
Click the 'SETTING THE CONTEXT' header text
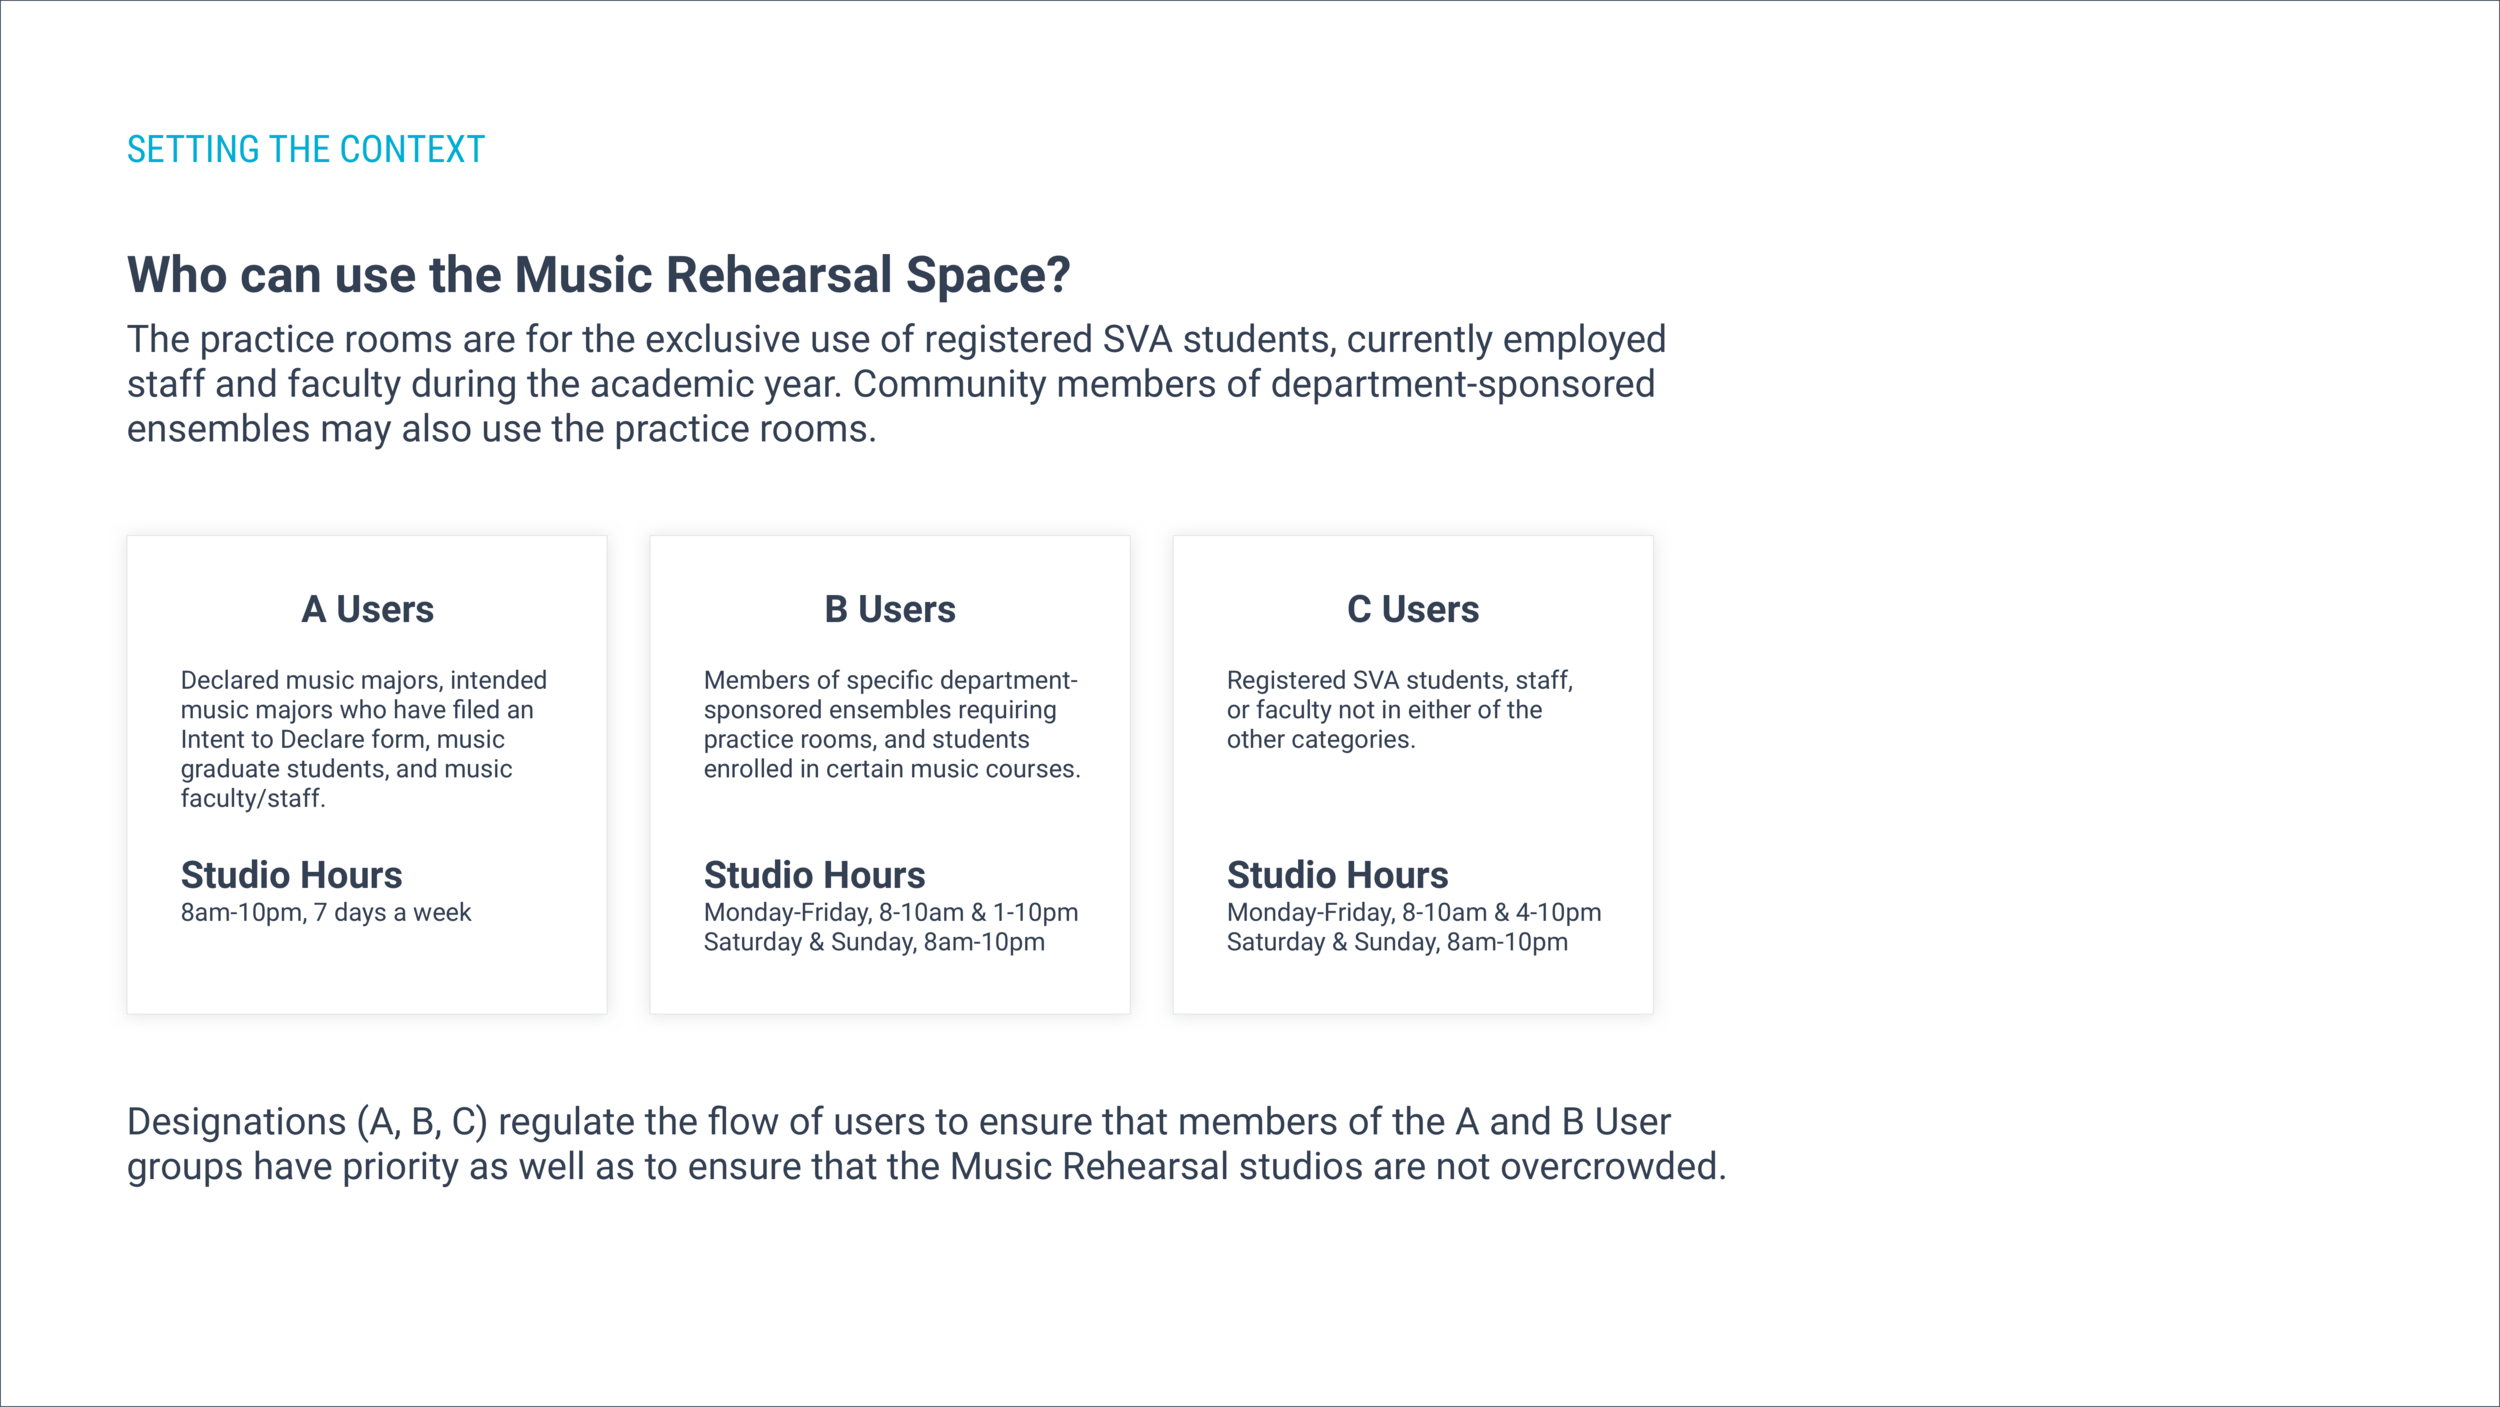coord(305,150)
